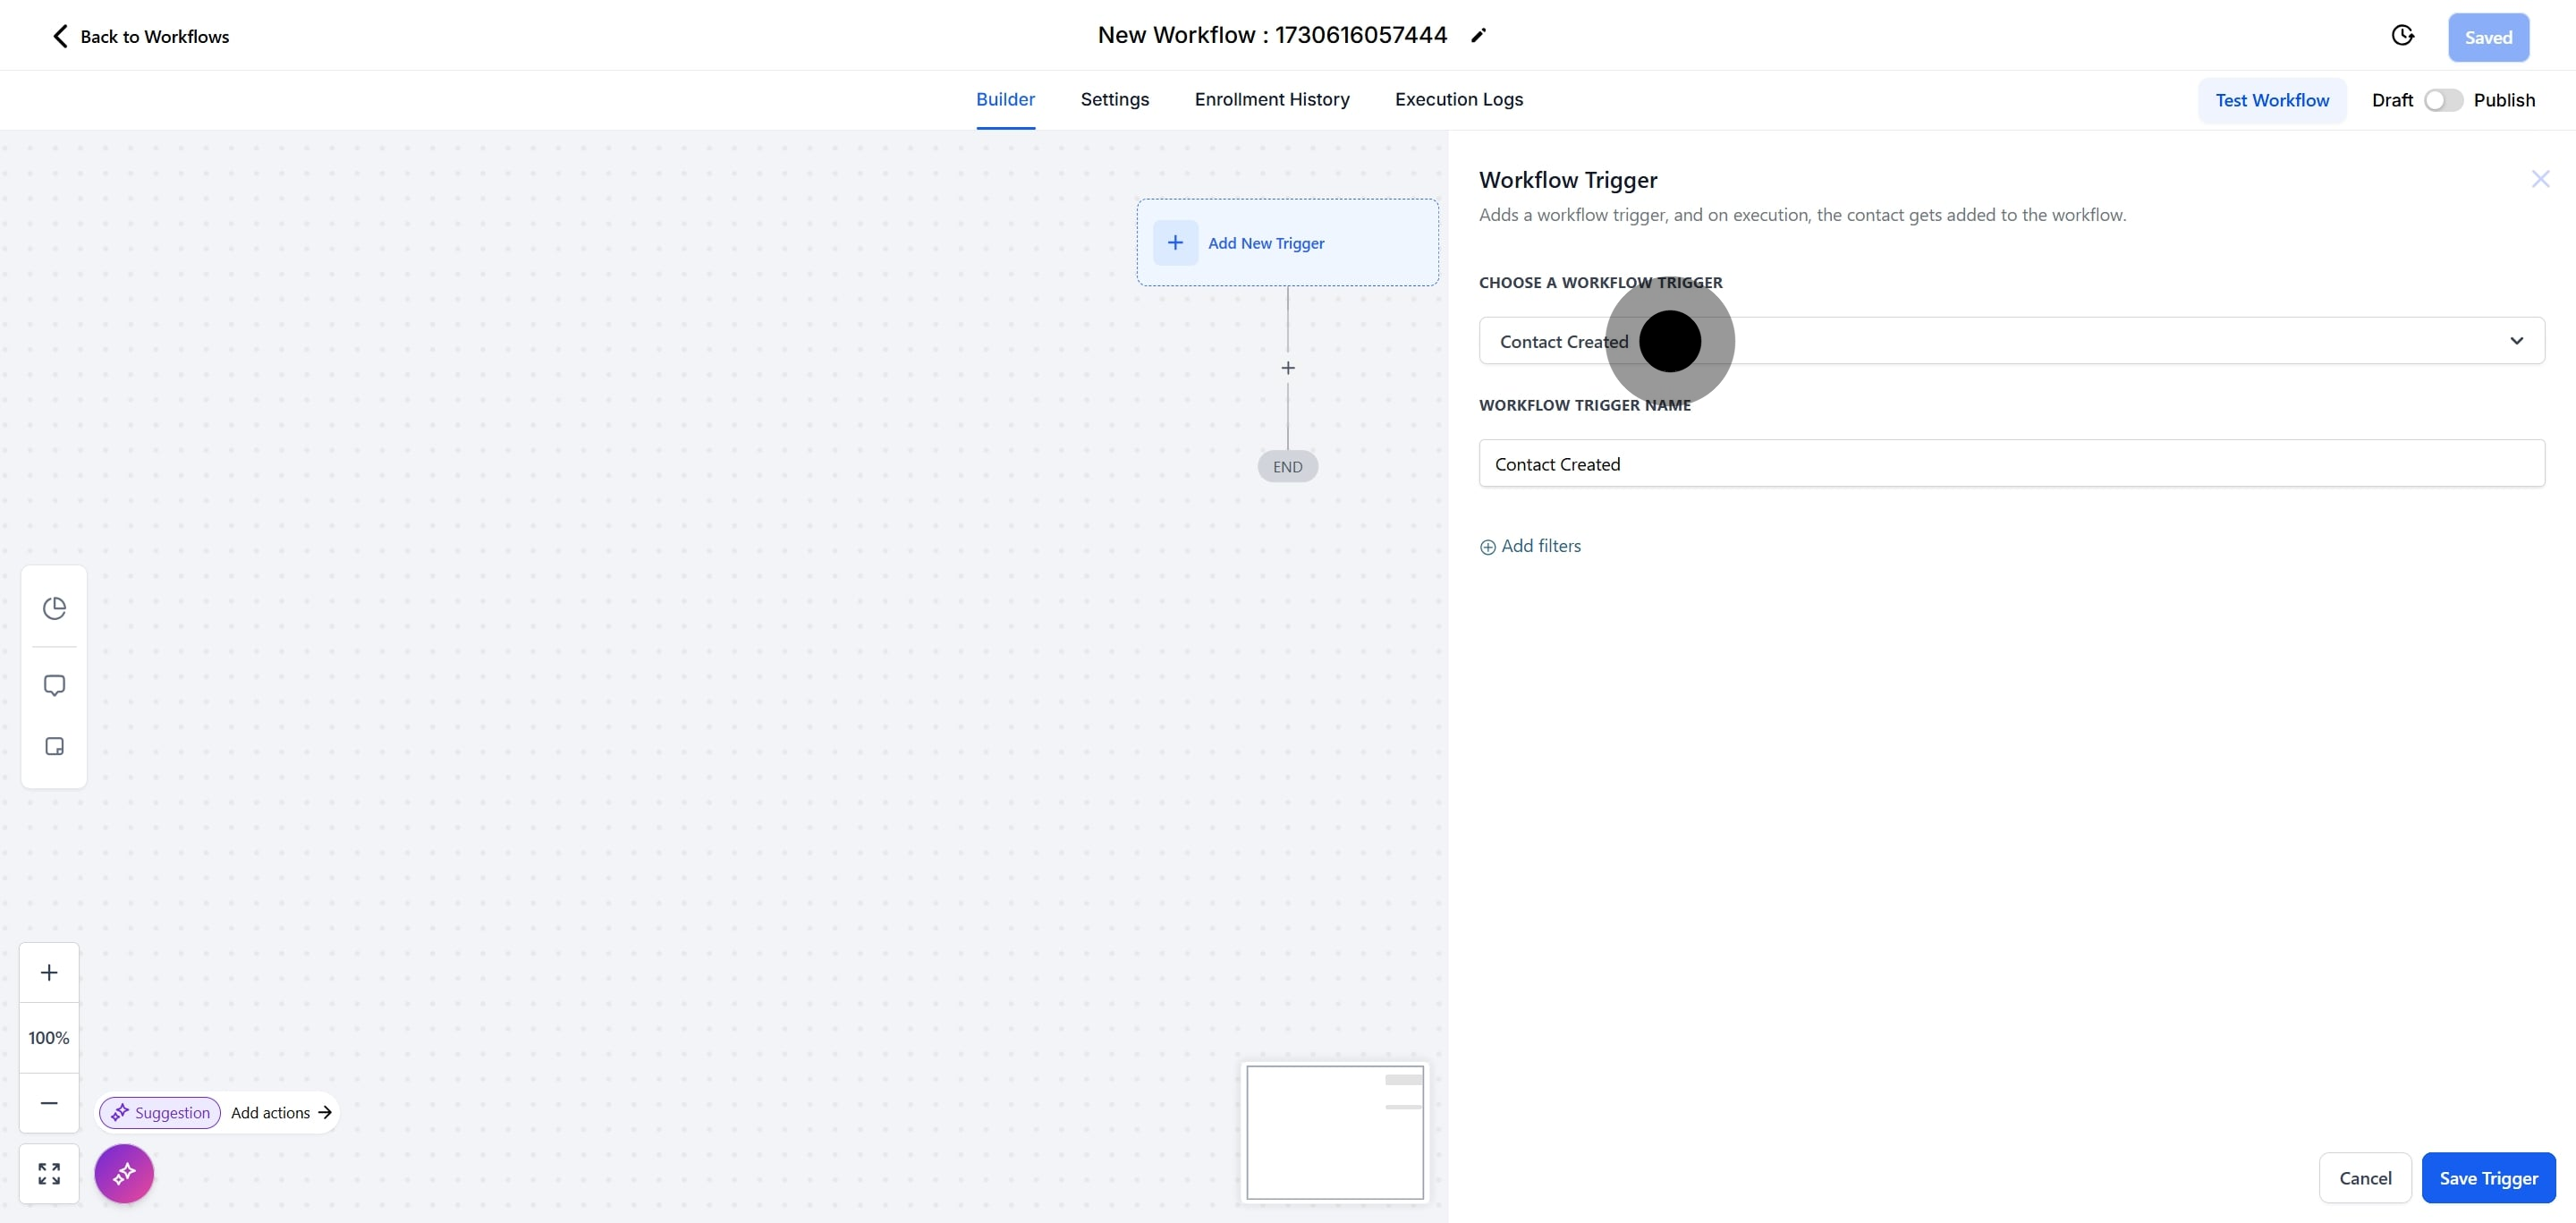Close the Workflow Trigger panel
The height and width of the screenshot is (1223, 2576).
point(2540,179)
